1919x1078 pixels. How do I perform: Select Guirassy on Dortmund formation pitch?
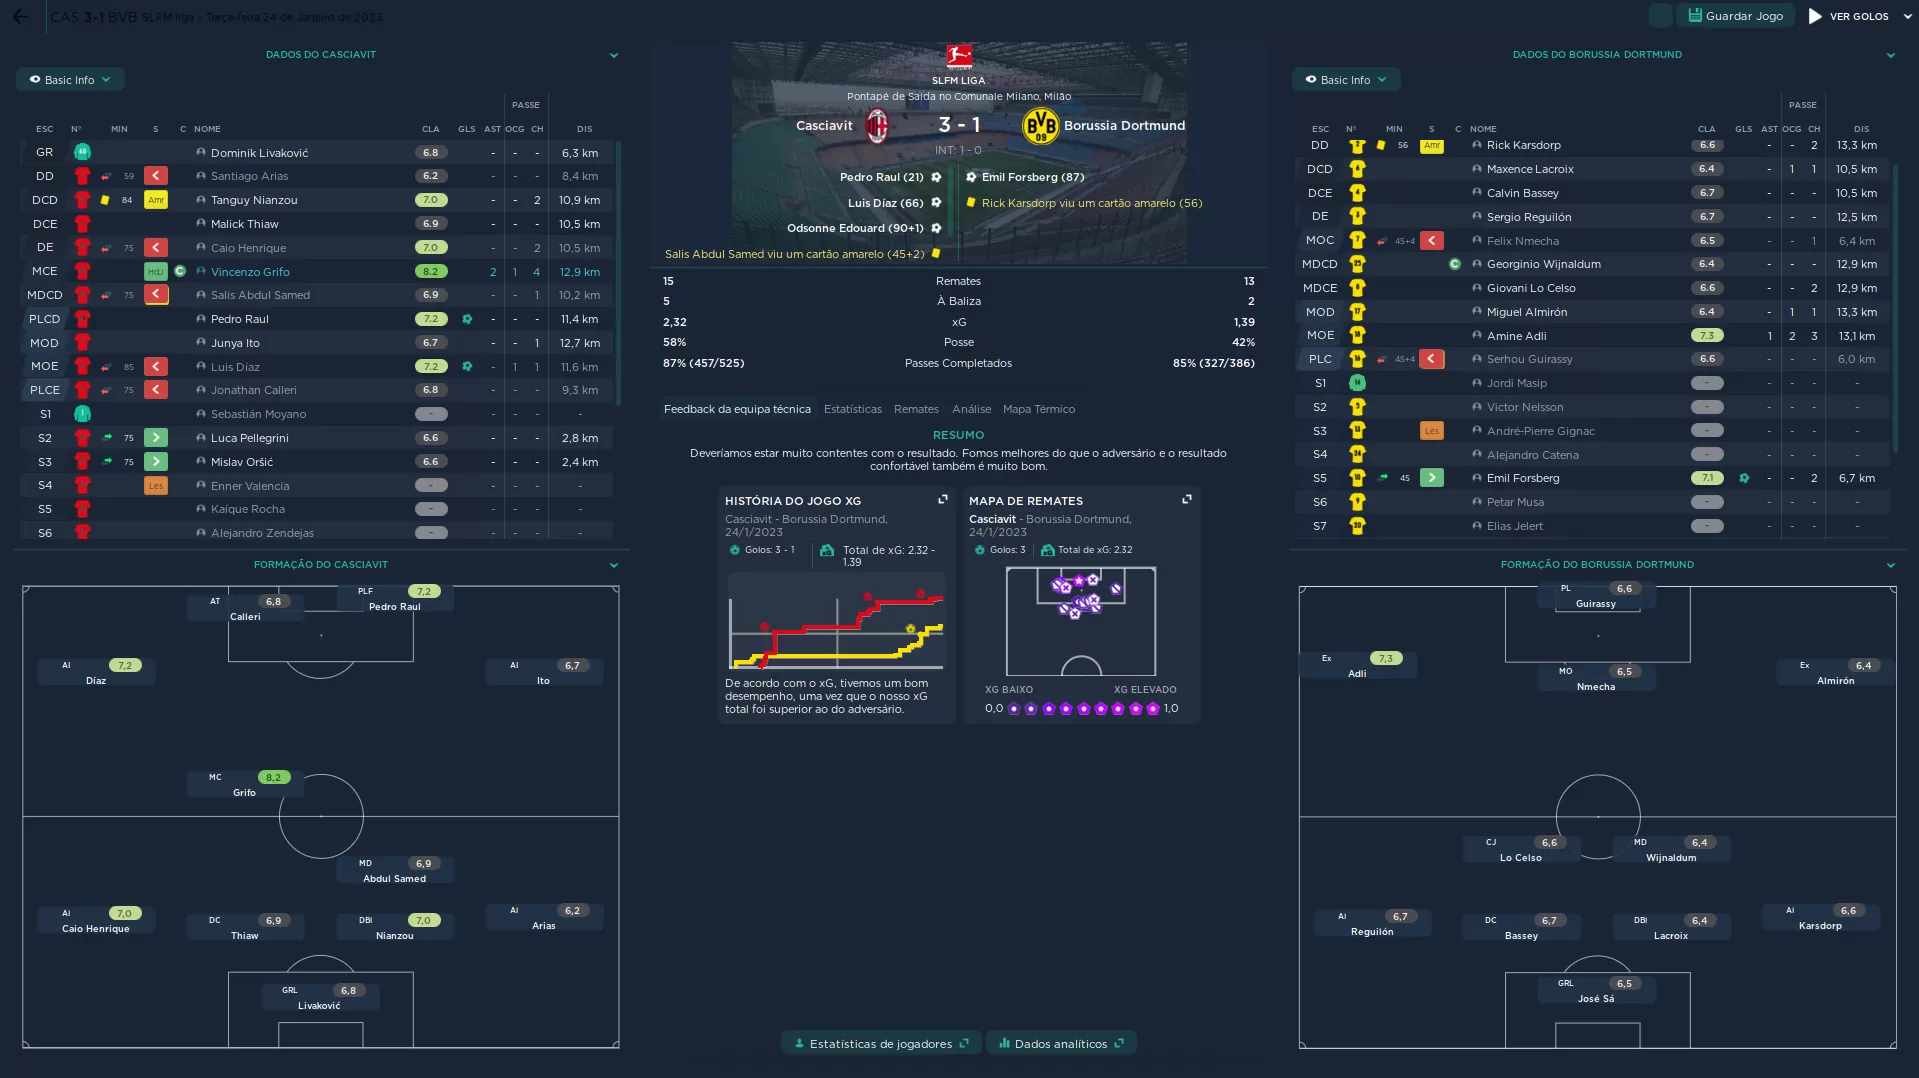(x=1596, y=596)
